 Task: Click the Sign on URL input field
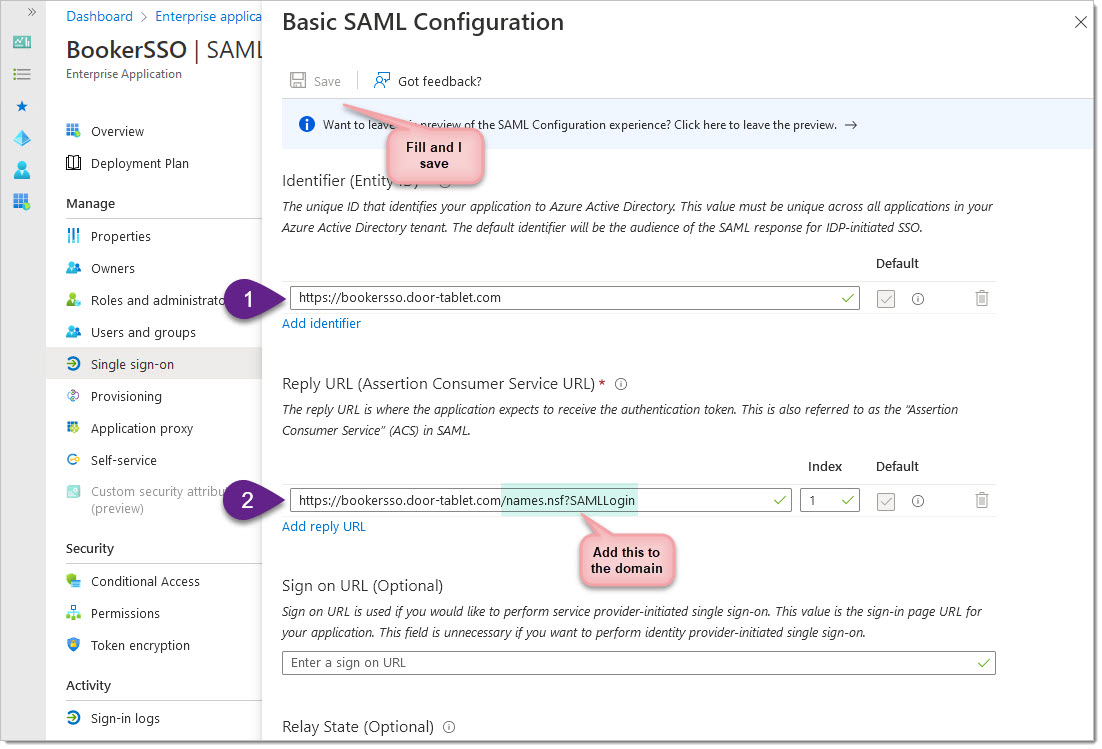click(x=630, y=662)
